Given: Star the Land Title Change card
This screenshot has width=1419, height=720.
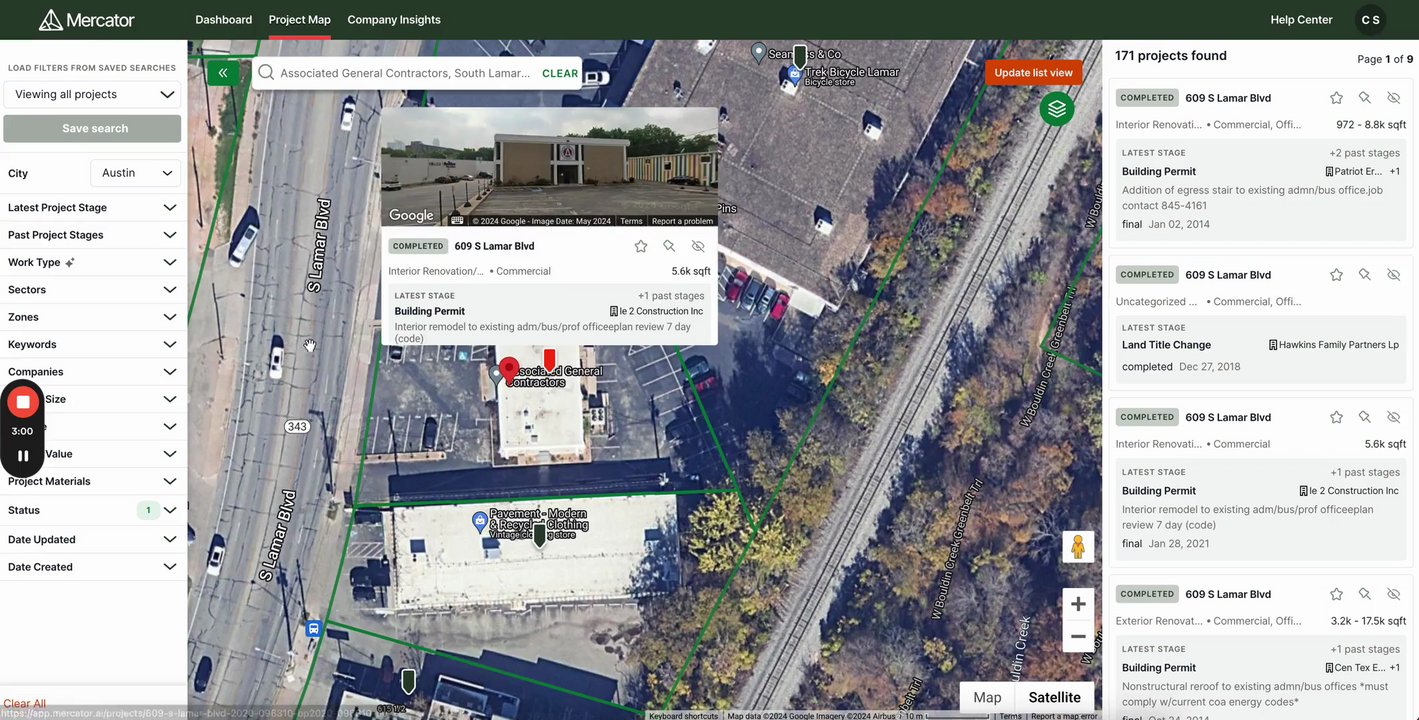Looking at the screenshot, I should point(1336,275).
